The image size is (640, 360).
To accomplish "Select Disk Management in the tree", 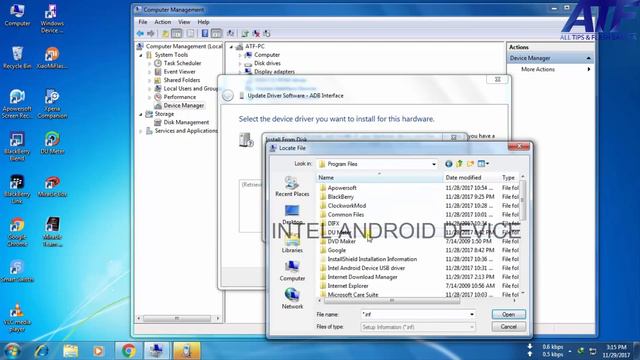I will [x=186, y=122].
